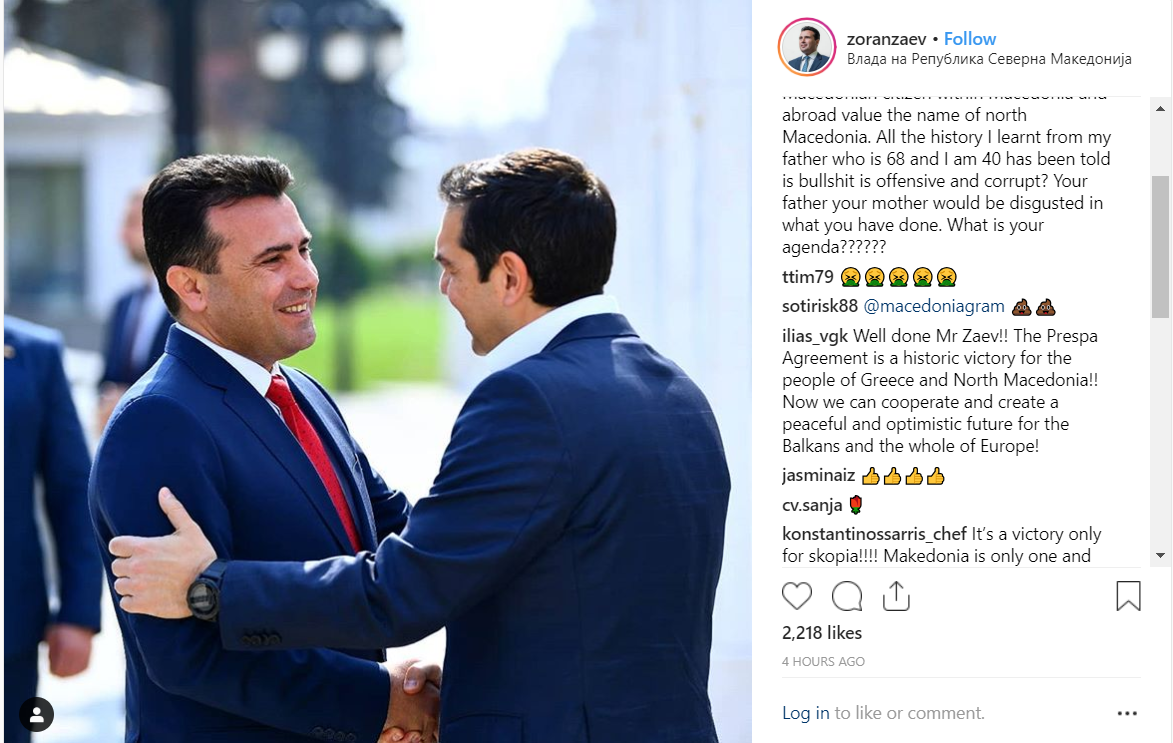Click the Log in link
The image size is (1173, 743).
(x=806, y=713)
